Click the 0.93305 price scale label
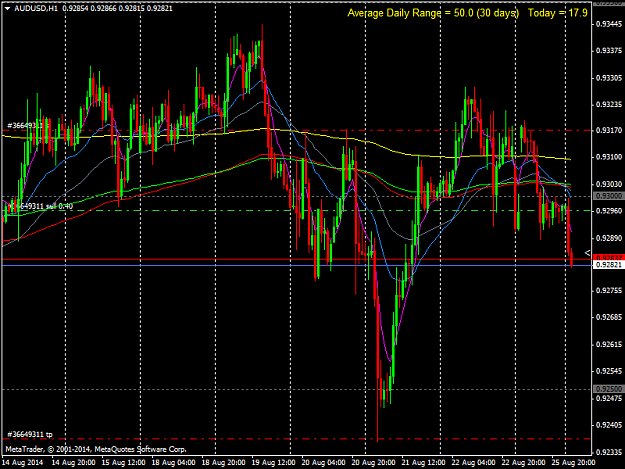 pos(609,78)
